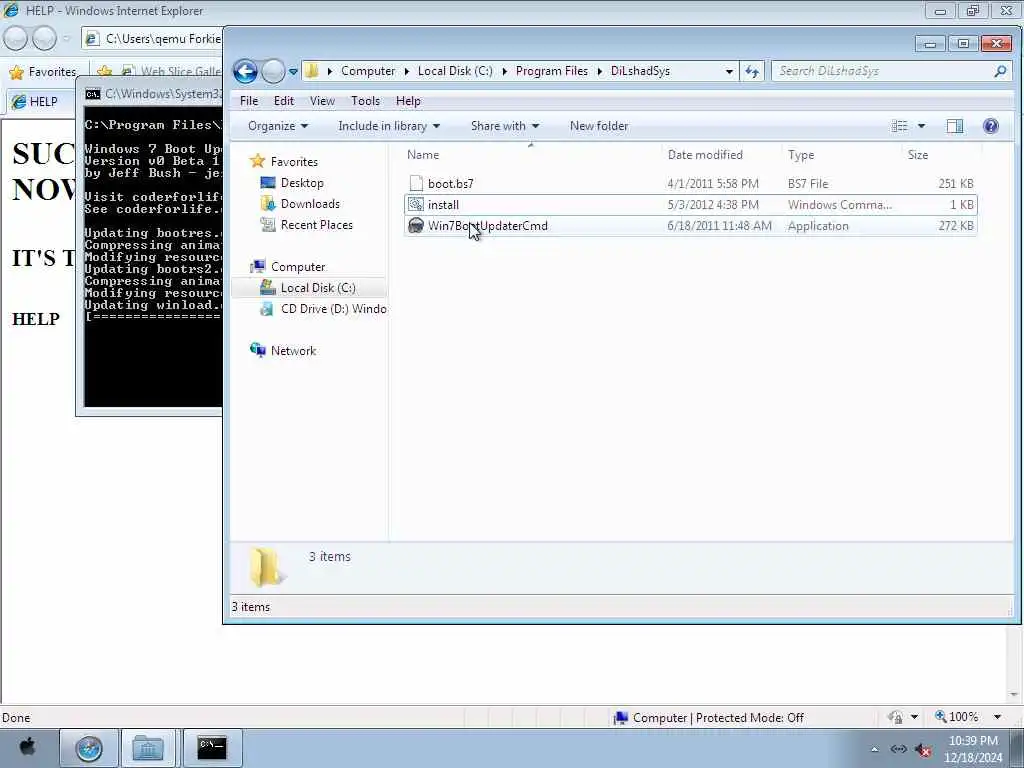Click Internet Explorer address bar
Viewport: 1024px width, 768px height.
point(153,39)
